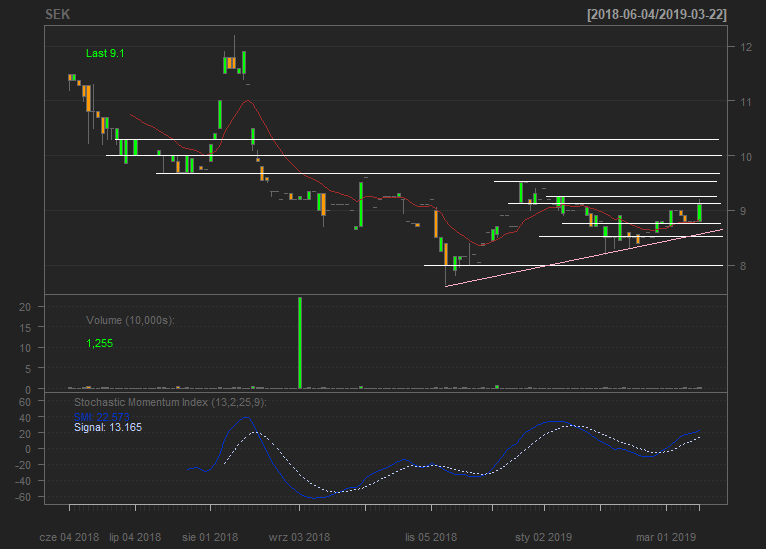Viewport: 766px width, 549px height.
Task: Click price axis label 10
Action: (x=746, y=157)
